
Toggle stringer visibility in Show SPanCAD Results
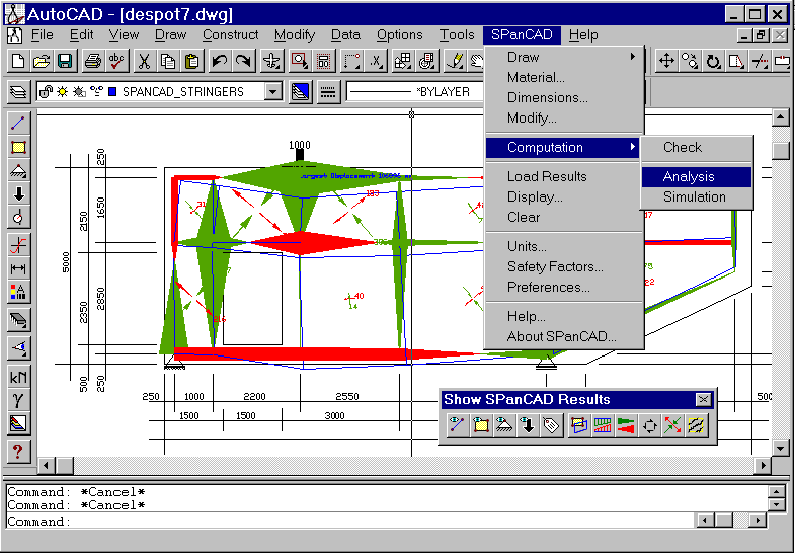tap(457, 425)
